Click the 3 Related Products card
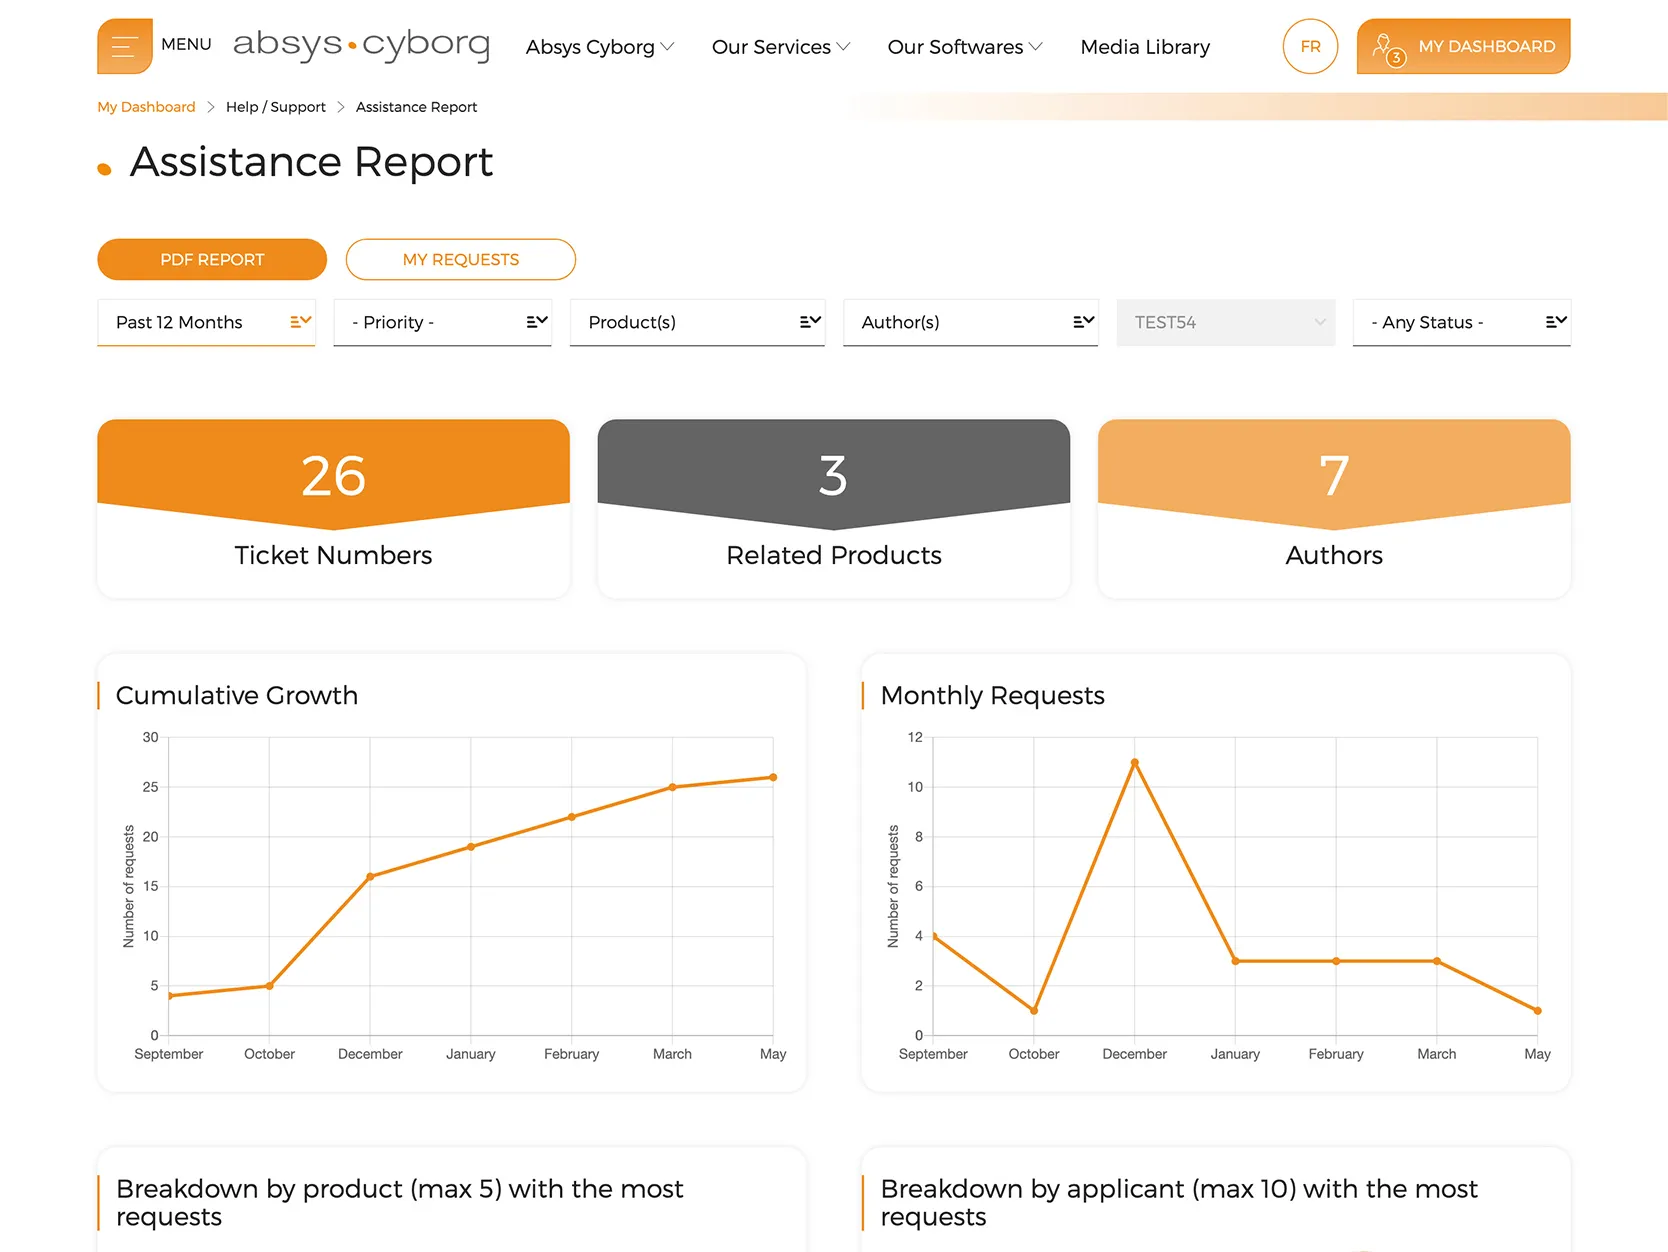 coord(834,508)
